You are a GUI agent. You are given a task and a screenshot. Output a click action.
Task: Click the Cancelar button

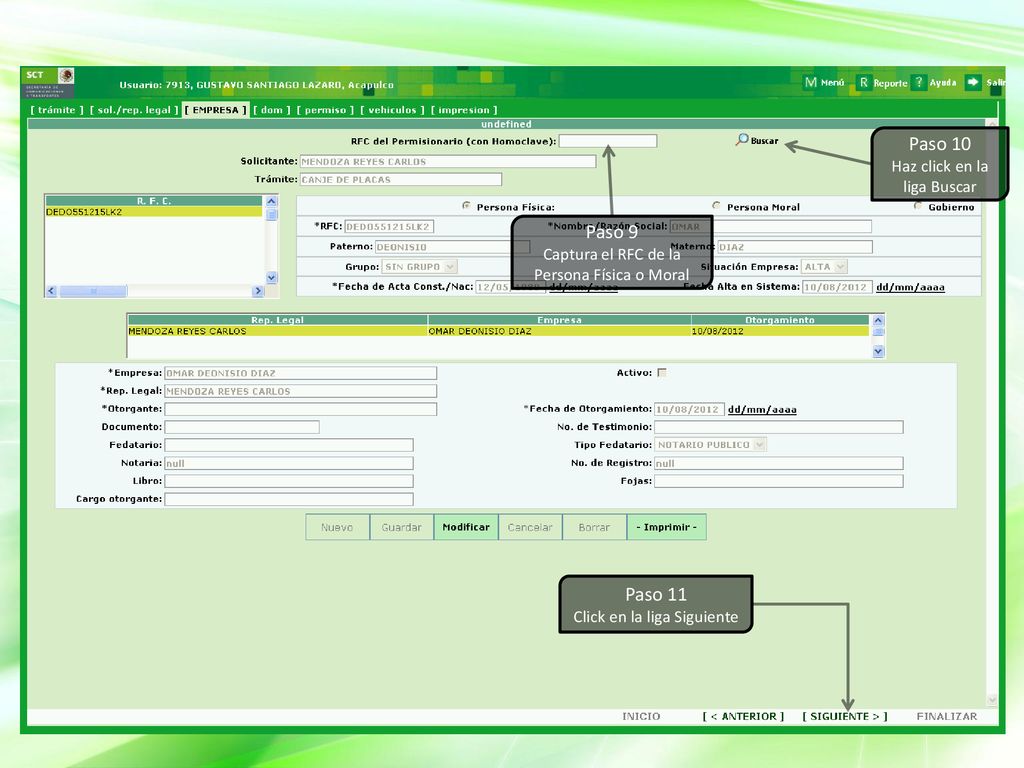pos(530,527)
